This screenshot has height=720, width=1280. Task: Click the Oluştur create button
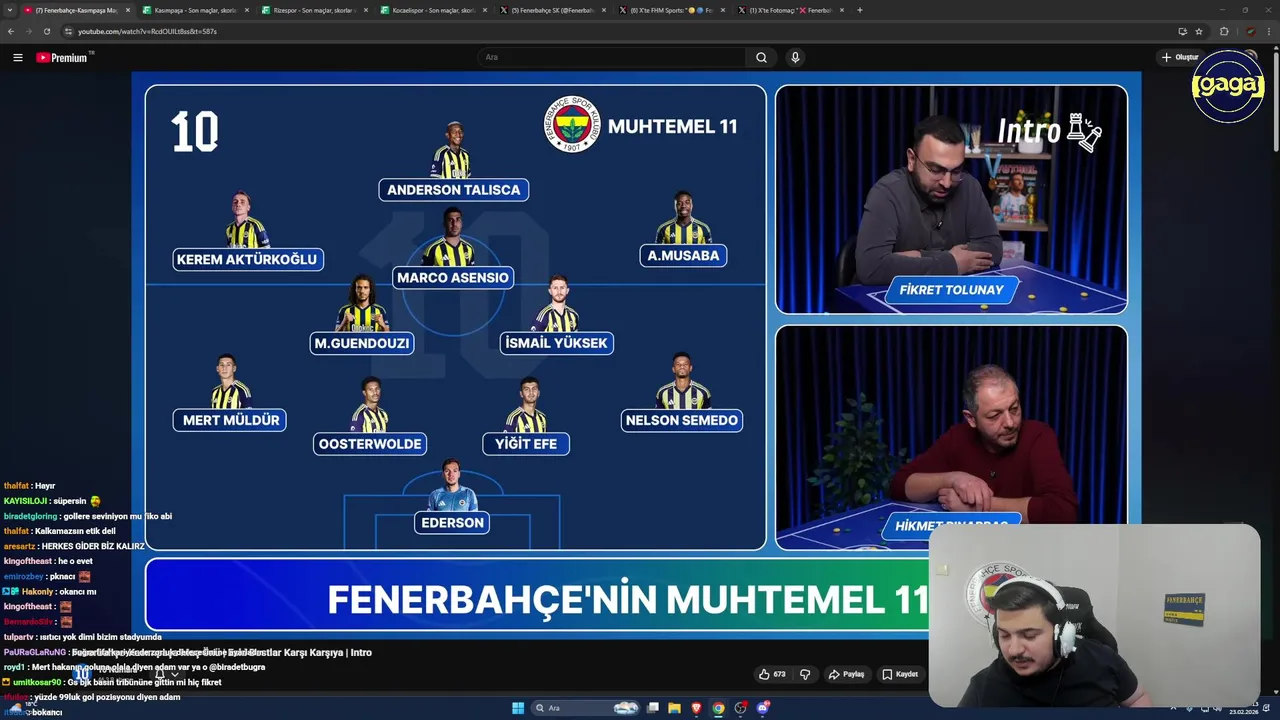tap(1180, 58)
